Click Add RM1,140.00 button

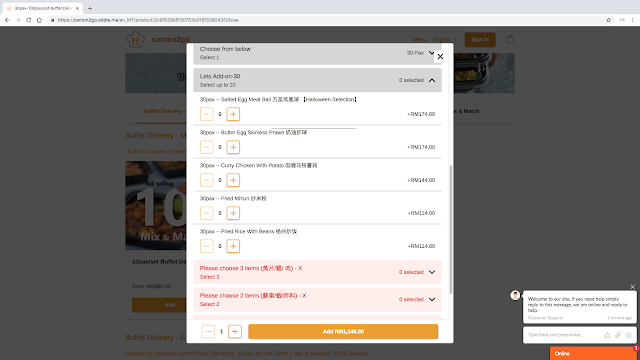(343, 331)
